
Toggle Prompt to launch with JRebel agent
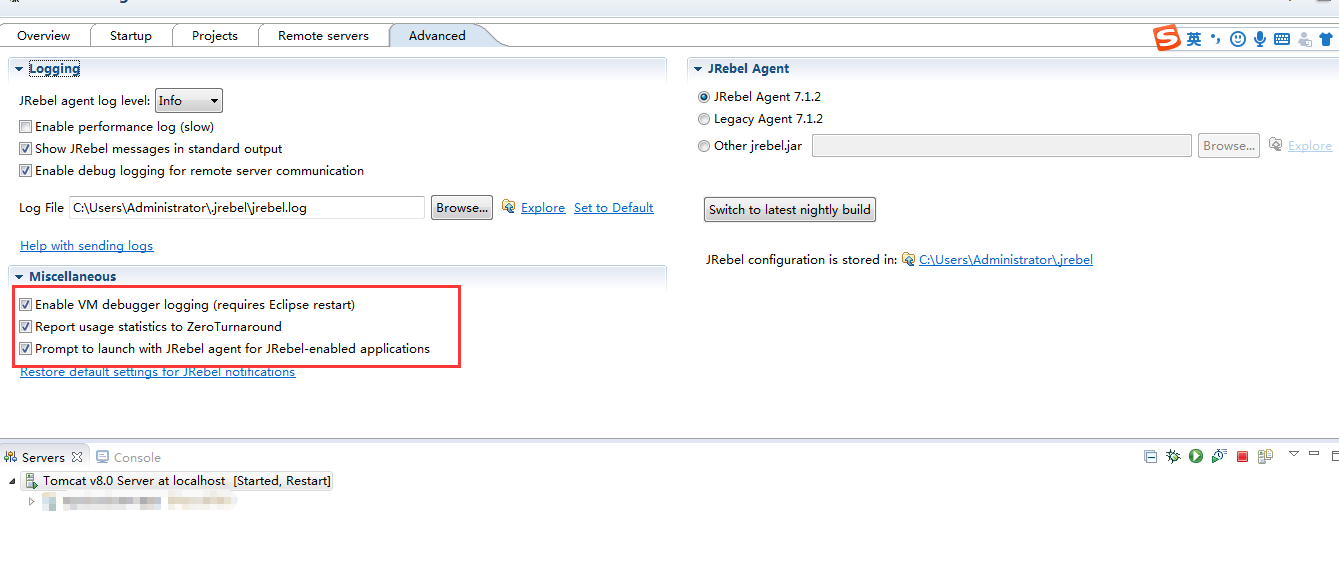coord(26,349)
